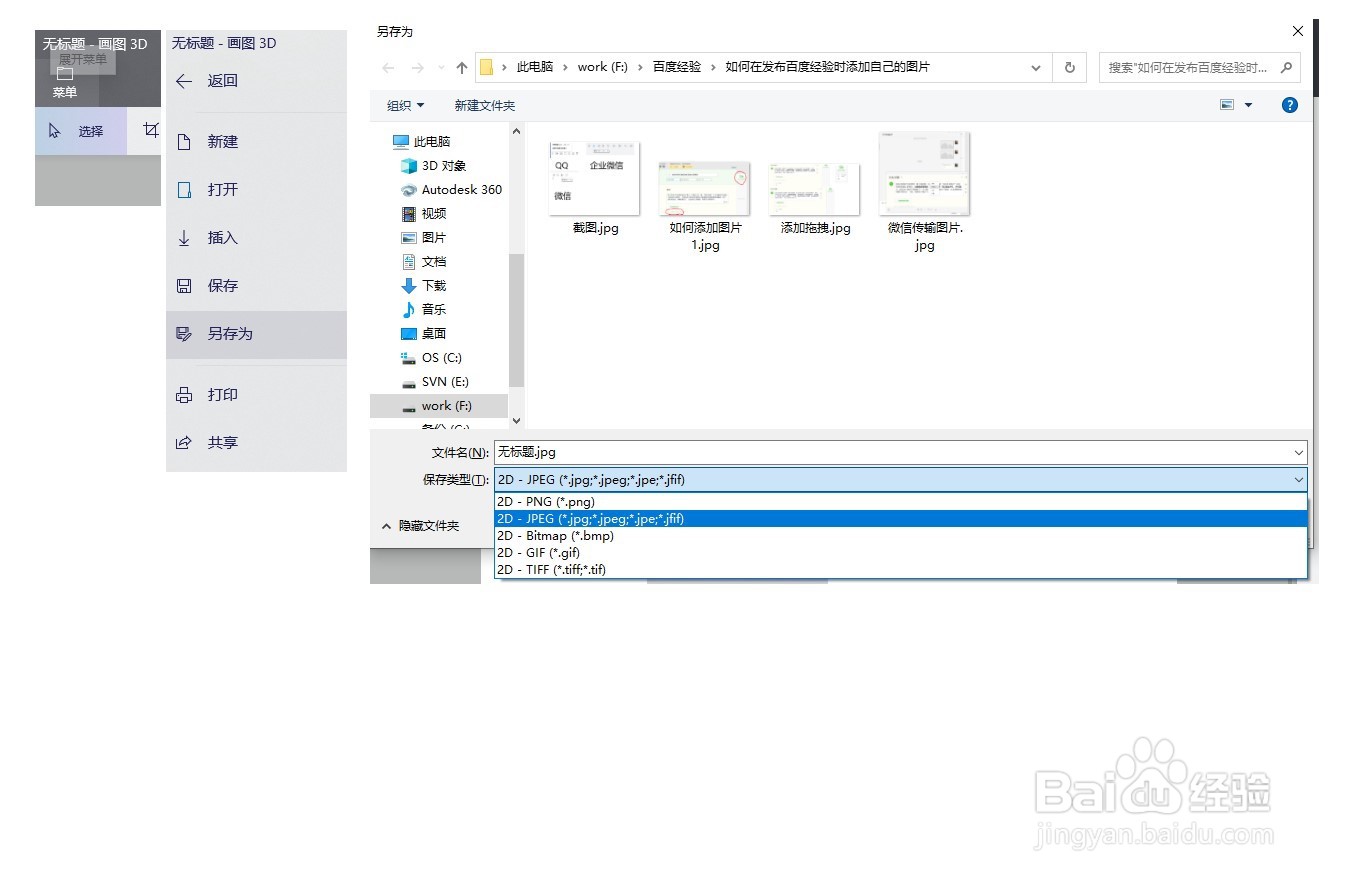Click the work (F:) breadcrumb segment
1348x881 pixels.
click(603, 67)
